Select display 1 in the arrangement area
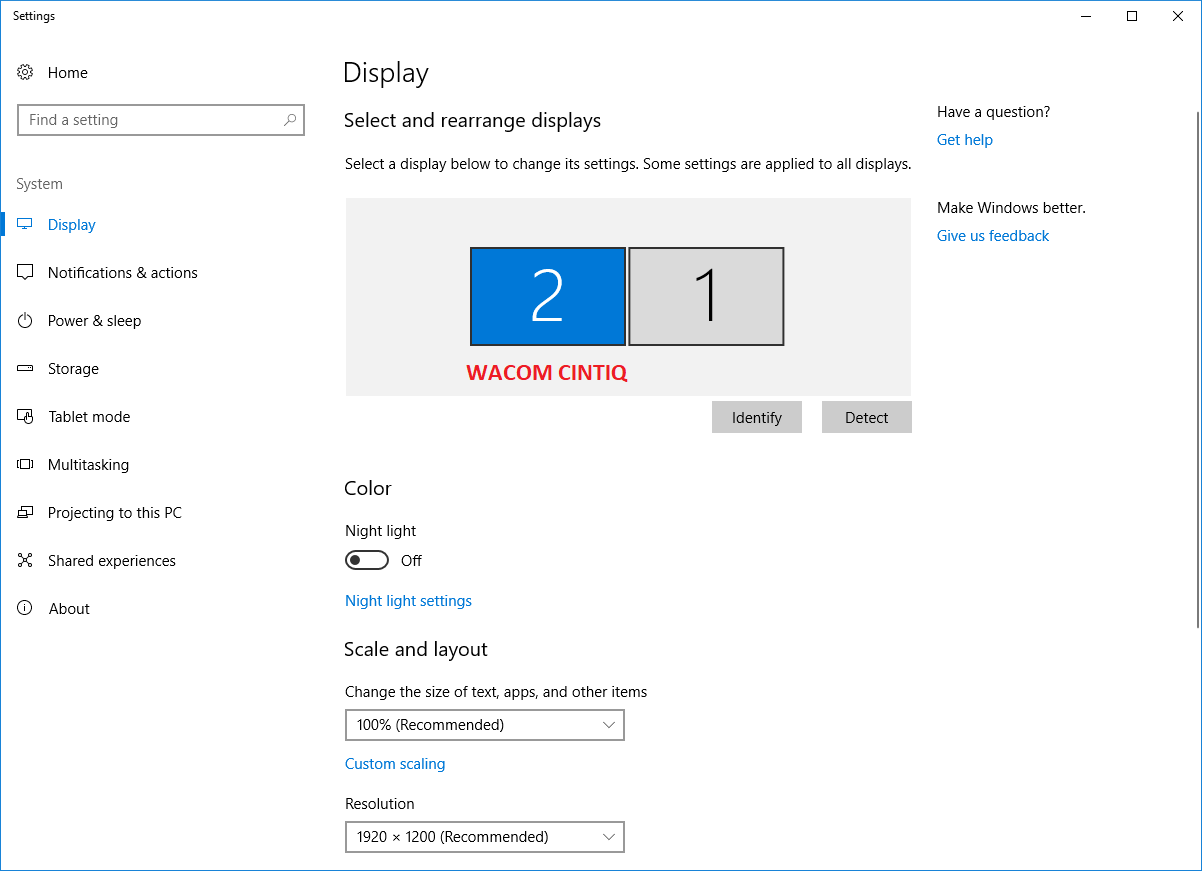This screenshot has width=1202, height=871. [x=705, y=296]
